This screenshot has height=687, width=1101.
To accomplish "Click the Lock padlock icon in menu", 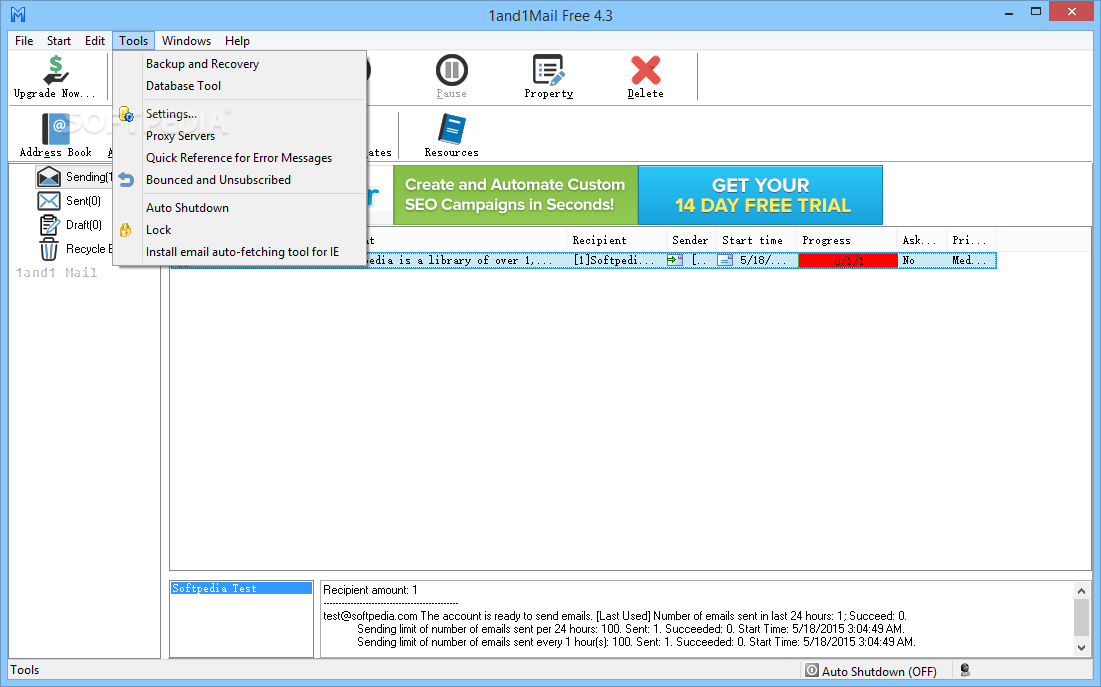I will click(126, 230).
